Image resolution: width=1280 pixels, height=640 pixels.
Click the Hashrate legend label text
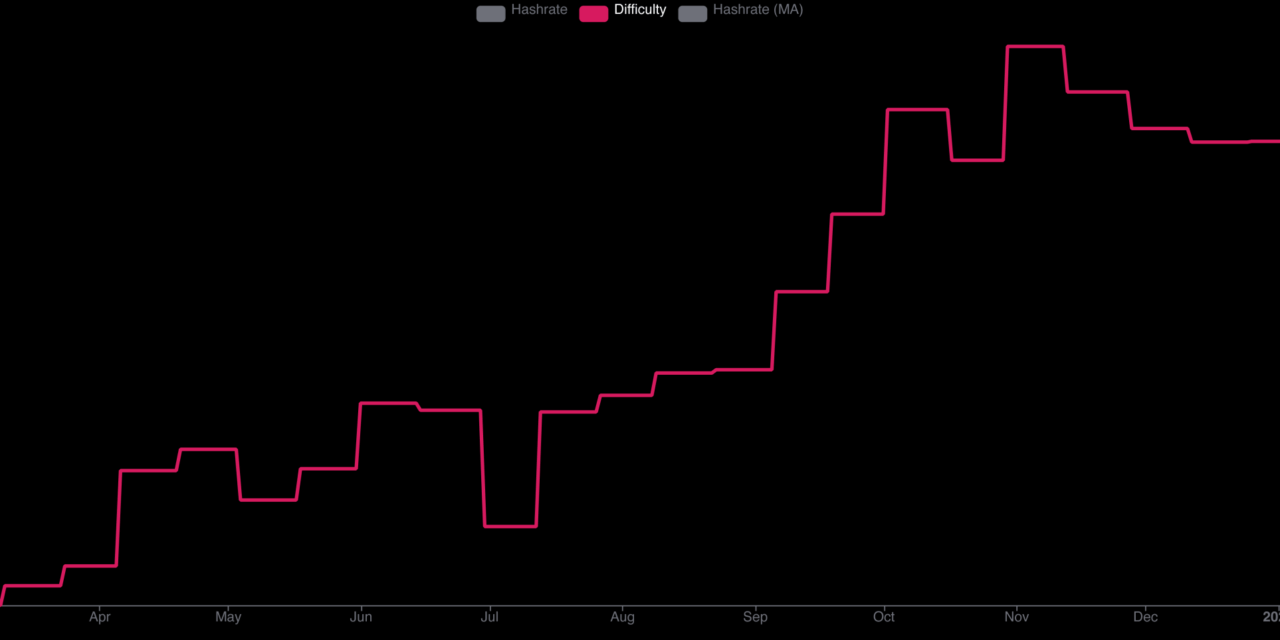(539, 10)
